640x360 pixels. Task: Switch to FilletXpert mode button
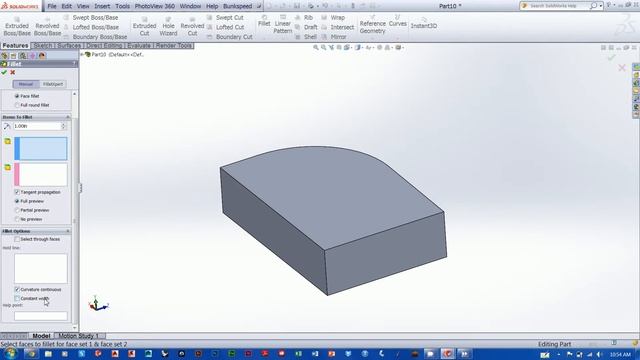53,84
